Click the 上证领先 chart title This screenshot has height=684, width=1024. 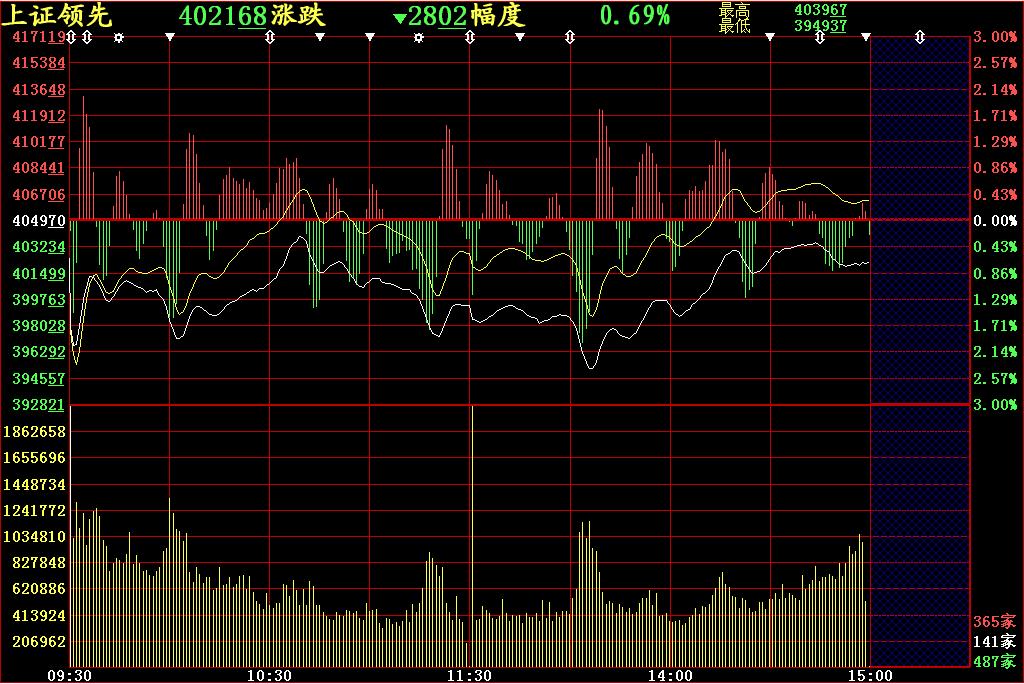56,16
